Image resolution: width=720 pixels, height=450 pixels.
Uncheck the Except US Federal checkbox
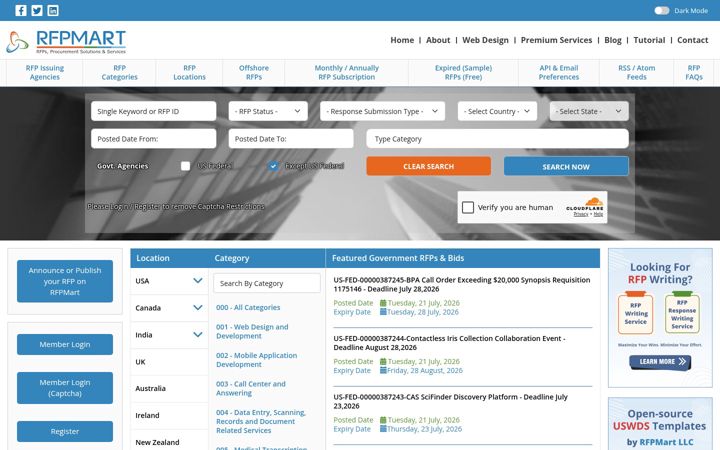pos(273,166)
